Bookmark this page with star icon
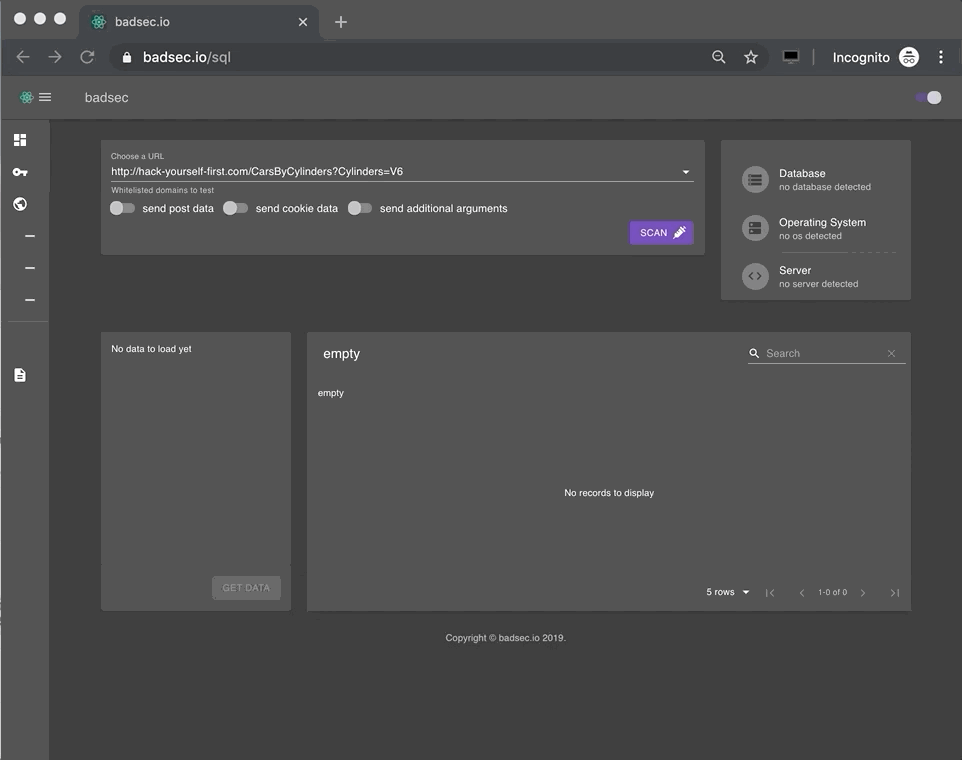962x760 pixels. (x=751, y=57)
